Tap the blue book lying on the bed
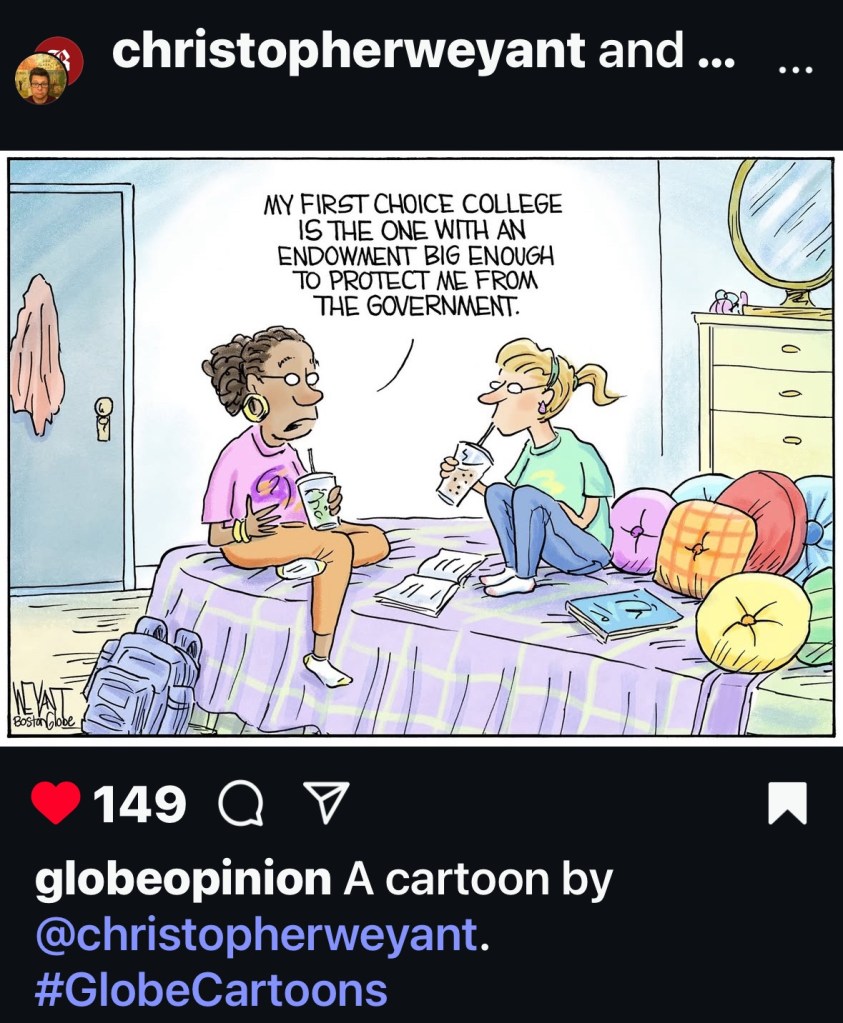 pyautogui.click(x=624, y=615)
